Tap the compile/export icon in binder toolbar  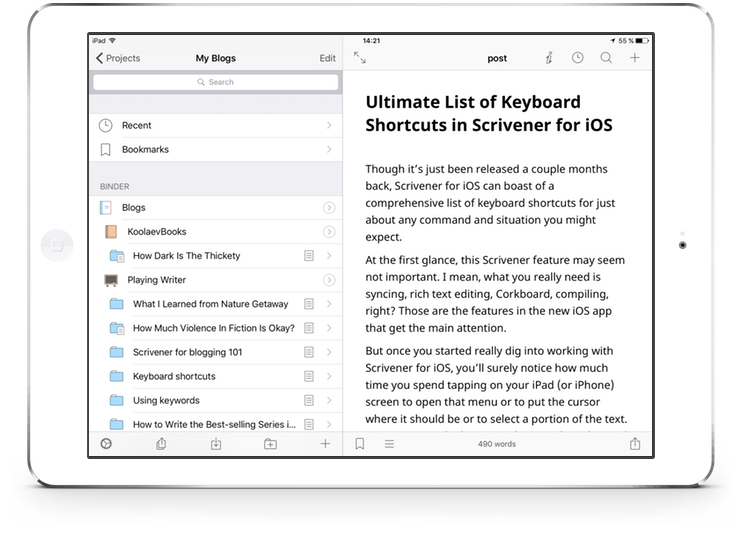(161, 444)
